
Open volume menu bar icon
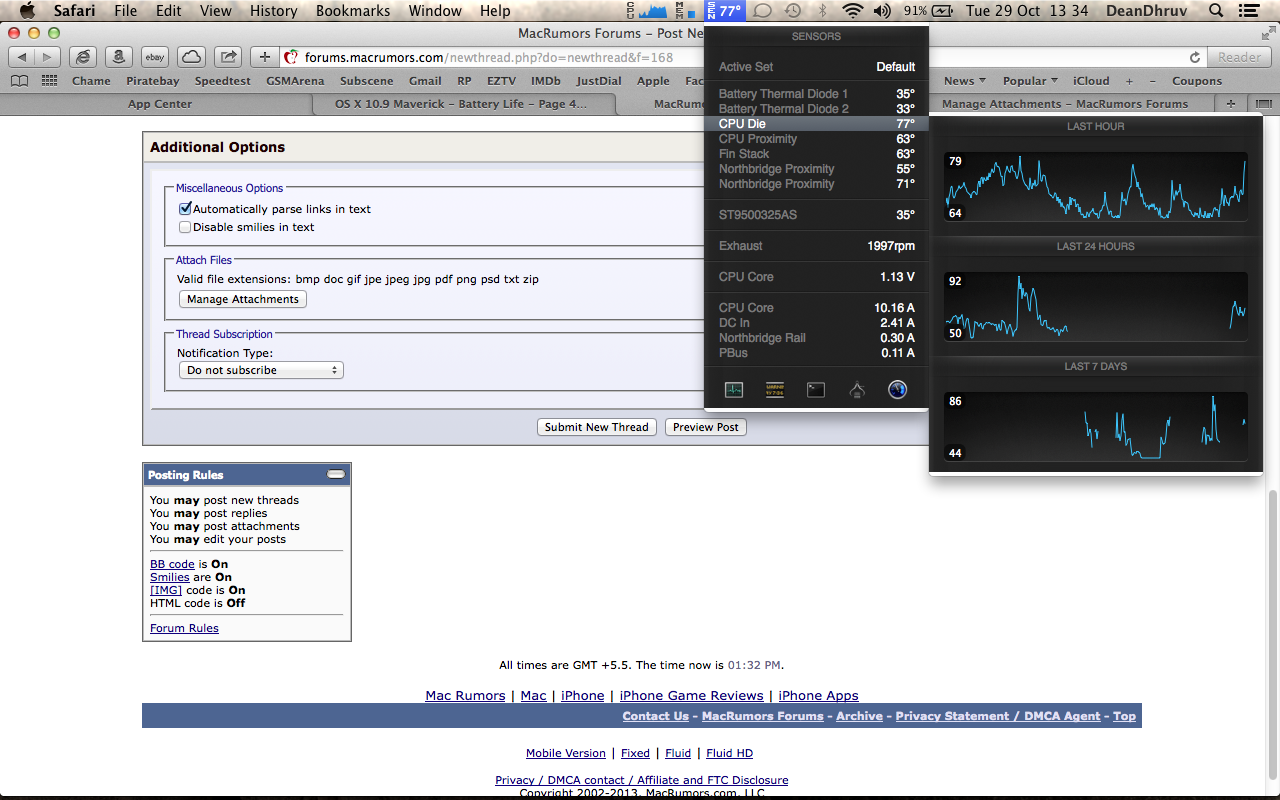[x=882, y=10]
